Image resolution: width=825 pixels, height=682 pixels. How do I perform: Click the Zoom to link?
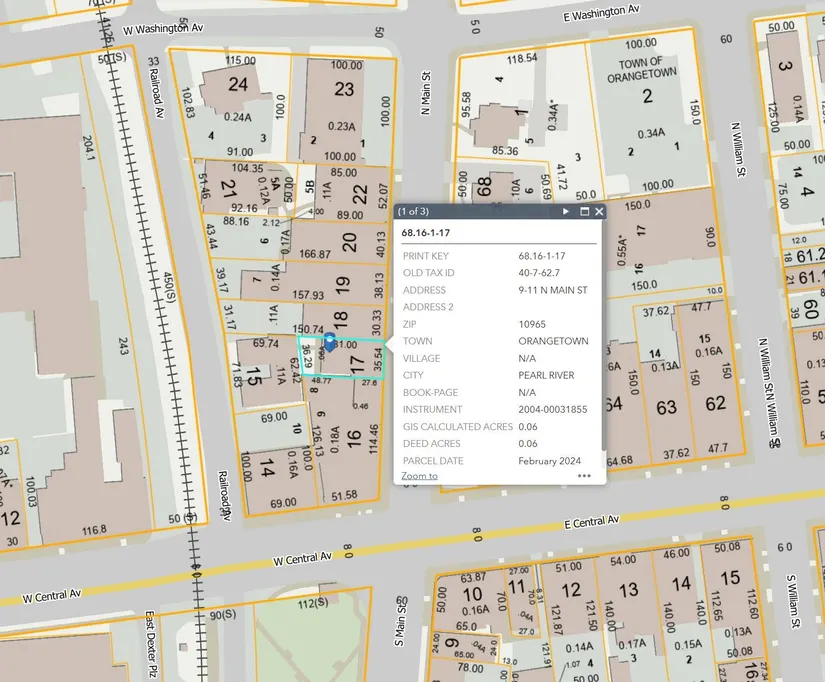coord(419,476)
